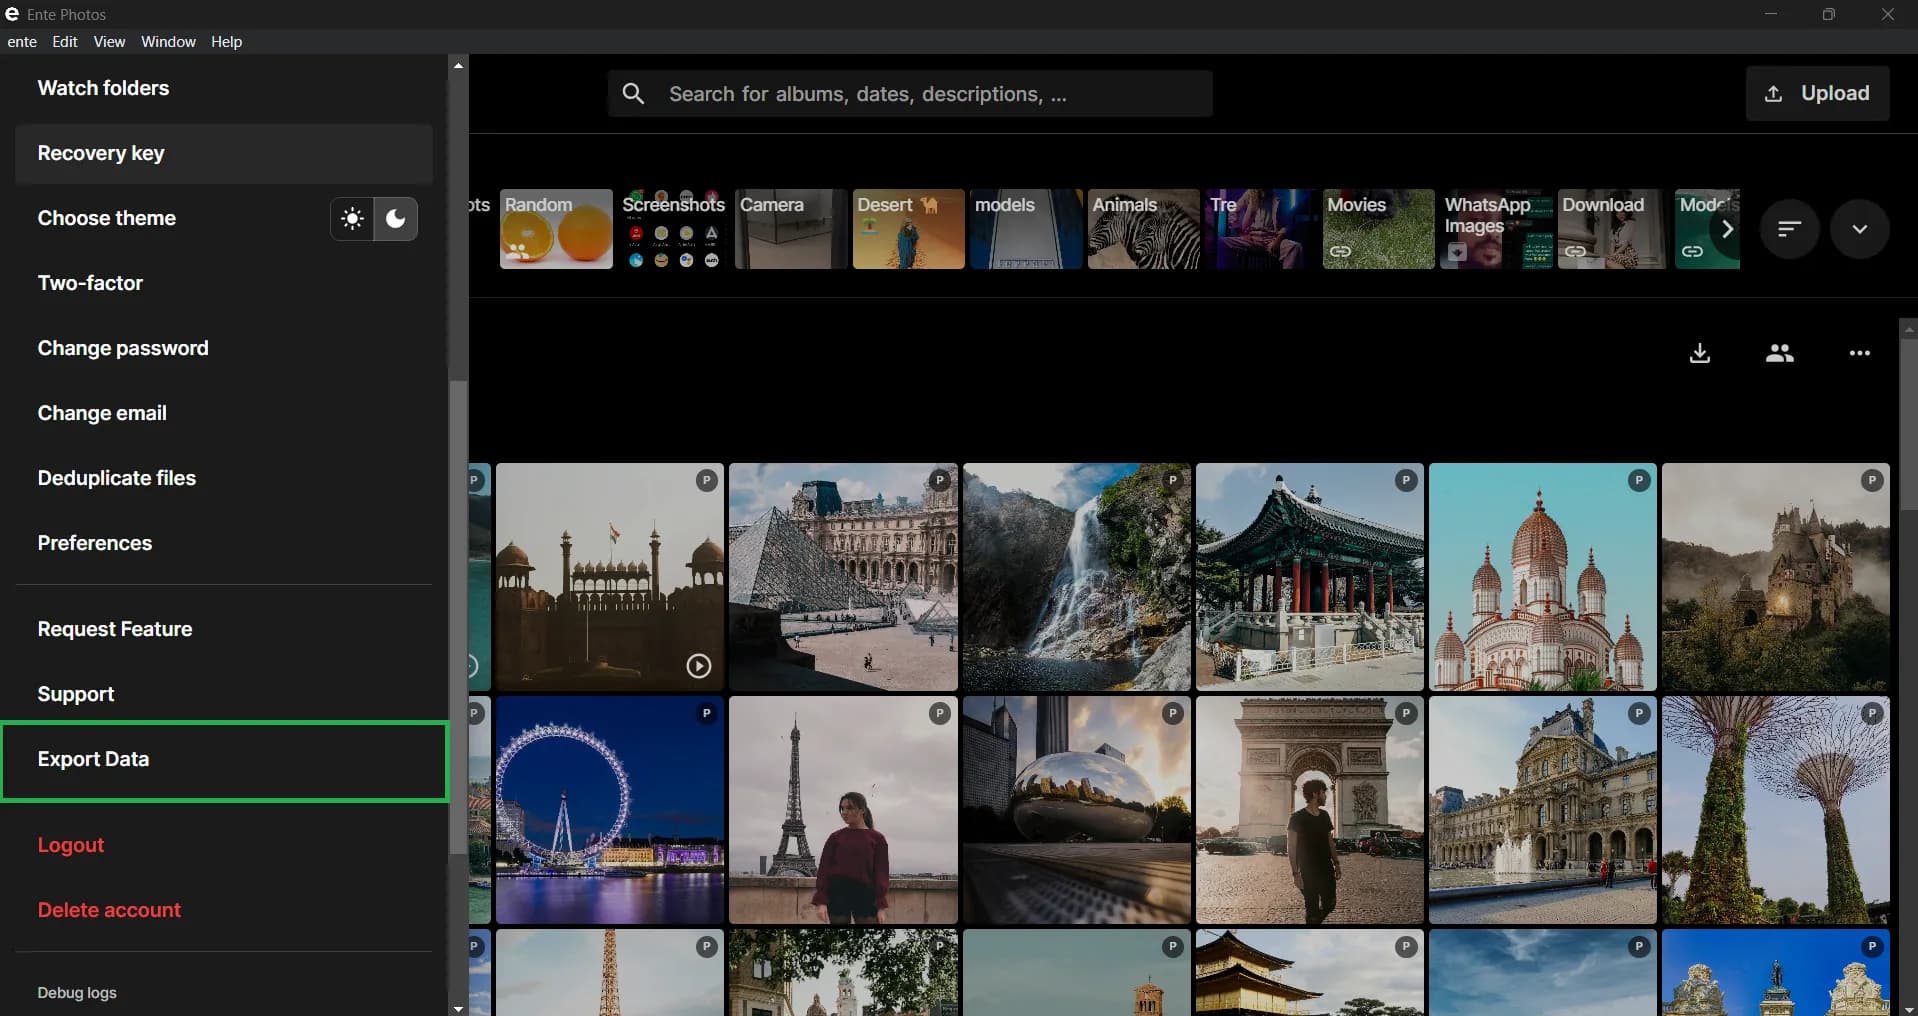Open the album overflow three-dots menu

point(1860,352)
